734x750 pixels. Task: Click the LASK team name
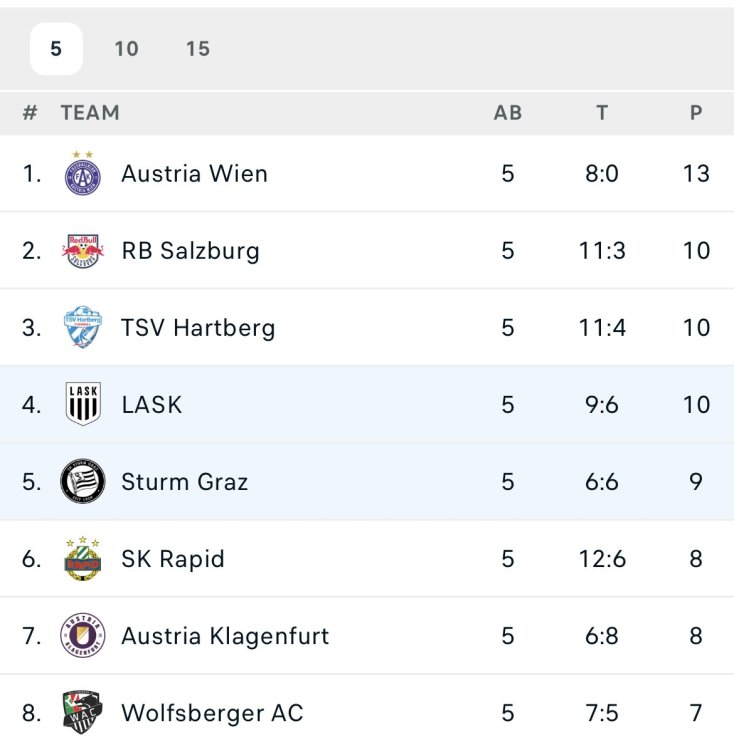coord(152,405)
